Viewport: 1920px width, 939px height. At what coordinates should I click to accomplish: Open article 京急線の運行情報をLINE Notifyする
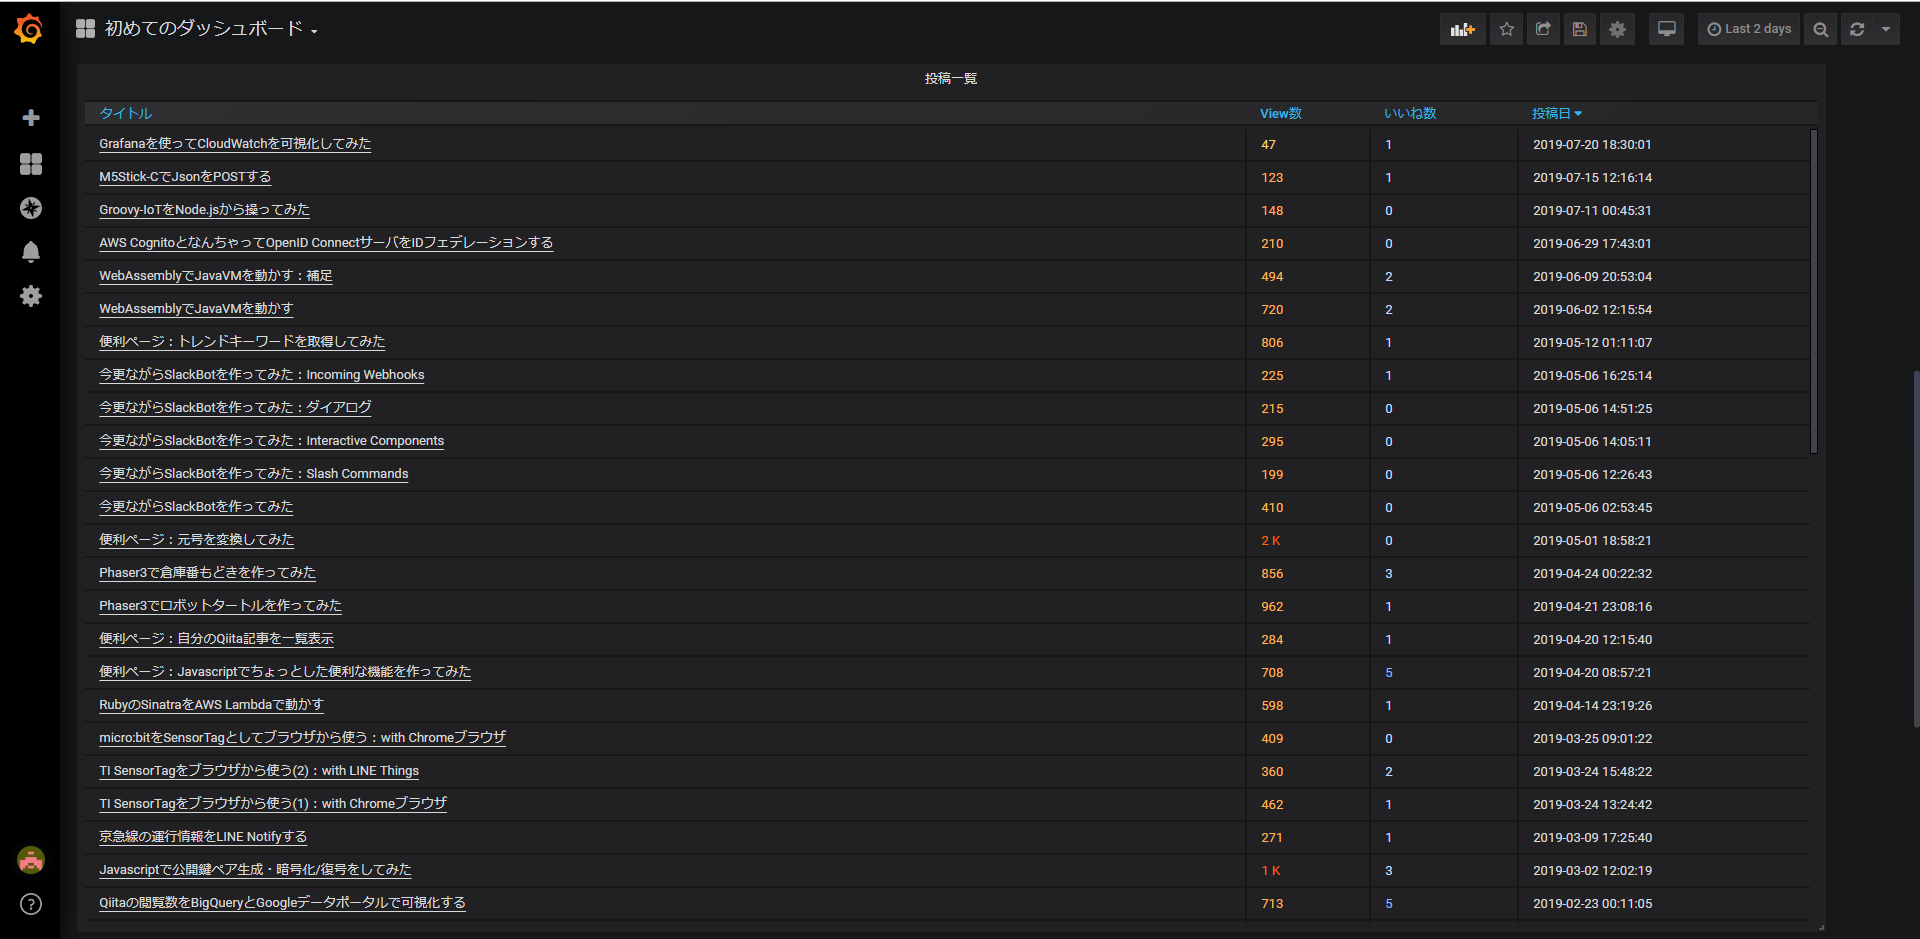tap(203, 837)
